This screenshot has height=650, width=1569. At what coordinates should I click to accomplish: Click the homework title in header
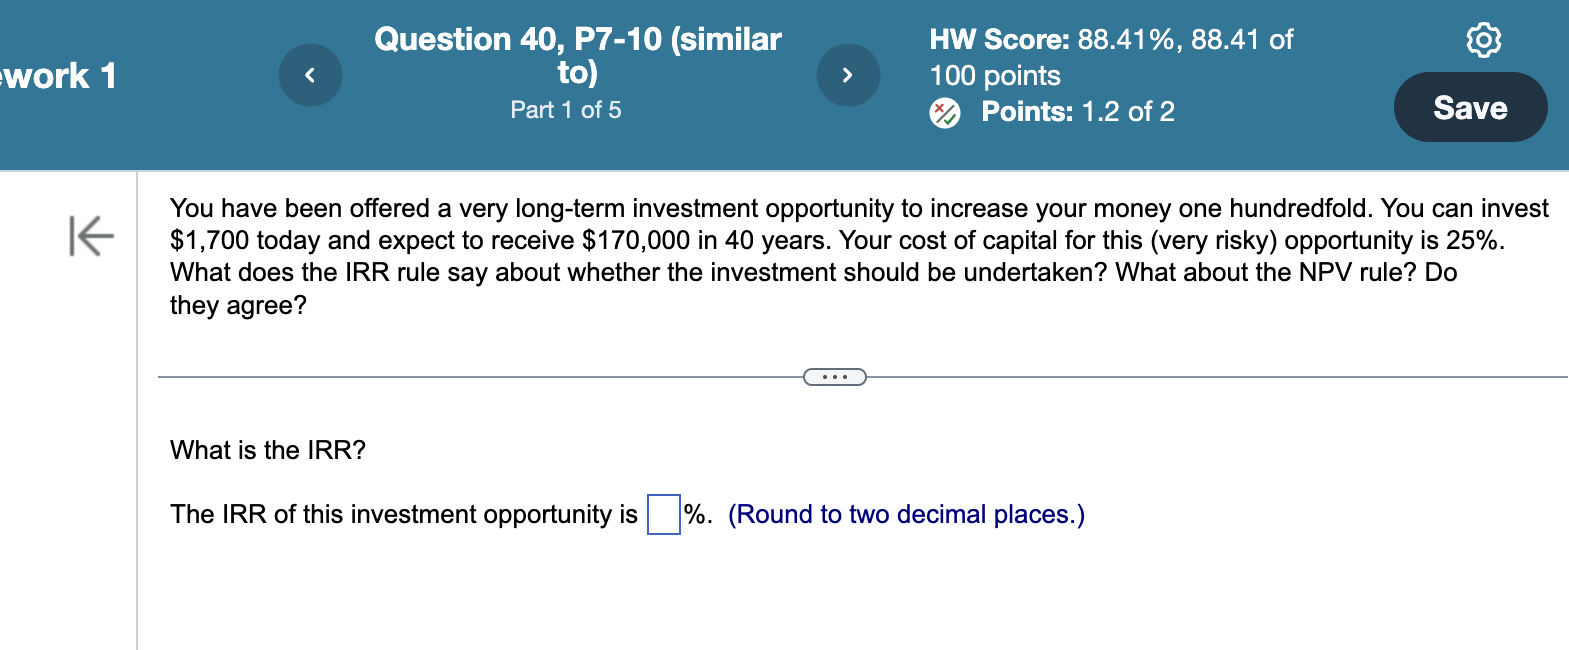(58, 76)
